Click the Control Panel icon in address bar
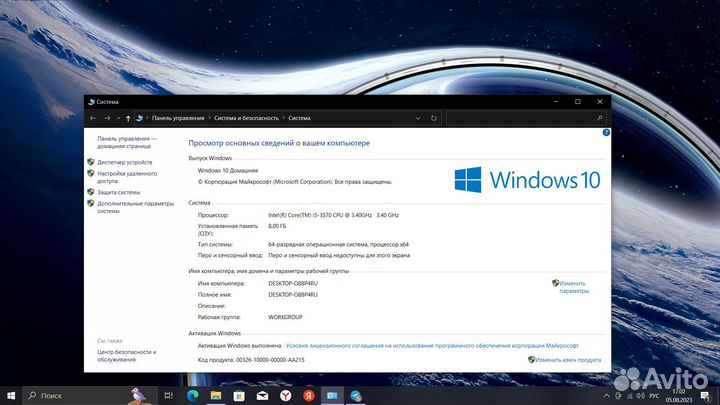 140,118
